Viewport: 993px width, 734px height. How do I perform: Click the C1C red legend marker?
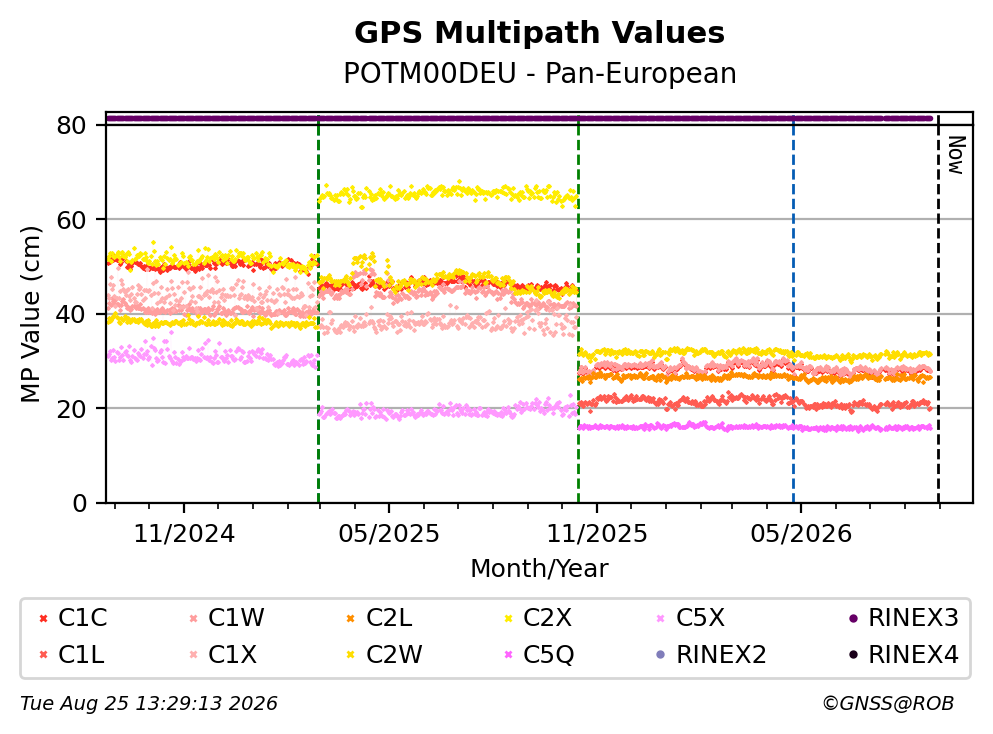point(44,618)
